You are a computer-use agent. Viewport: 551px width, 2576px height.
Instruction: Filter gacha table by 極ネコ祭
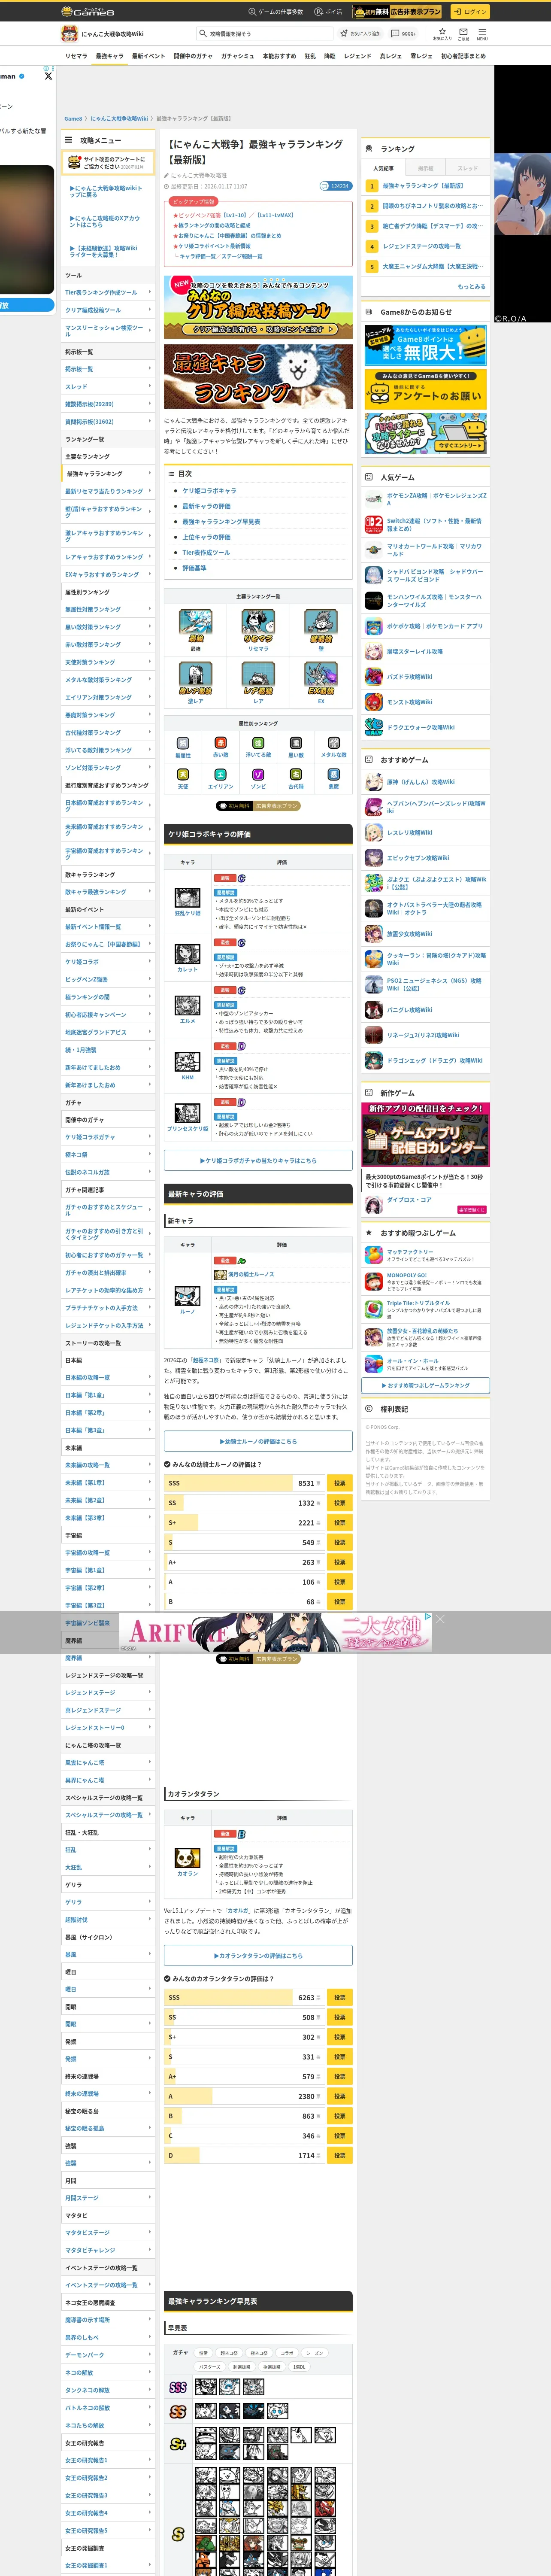coord(259,2353)
